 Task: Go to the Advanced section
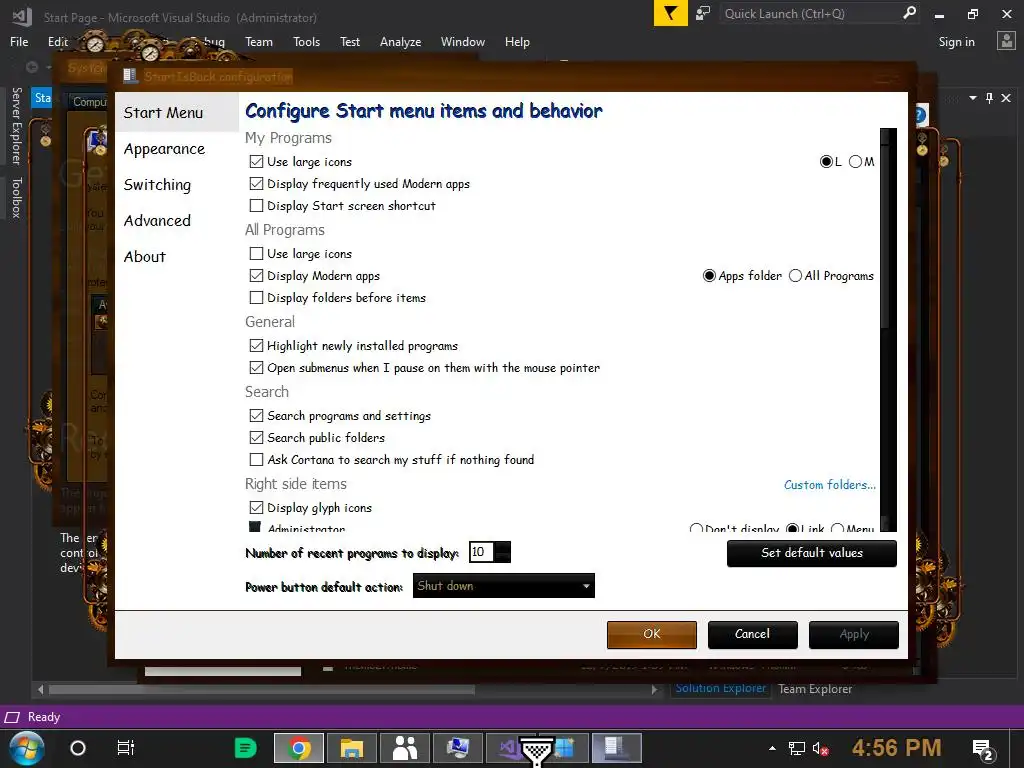[157, 221]
